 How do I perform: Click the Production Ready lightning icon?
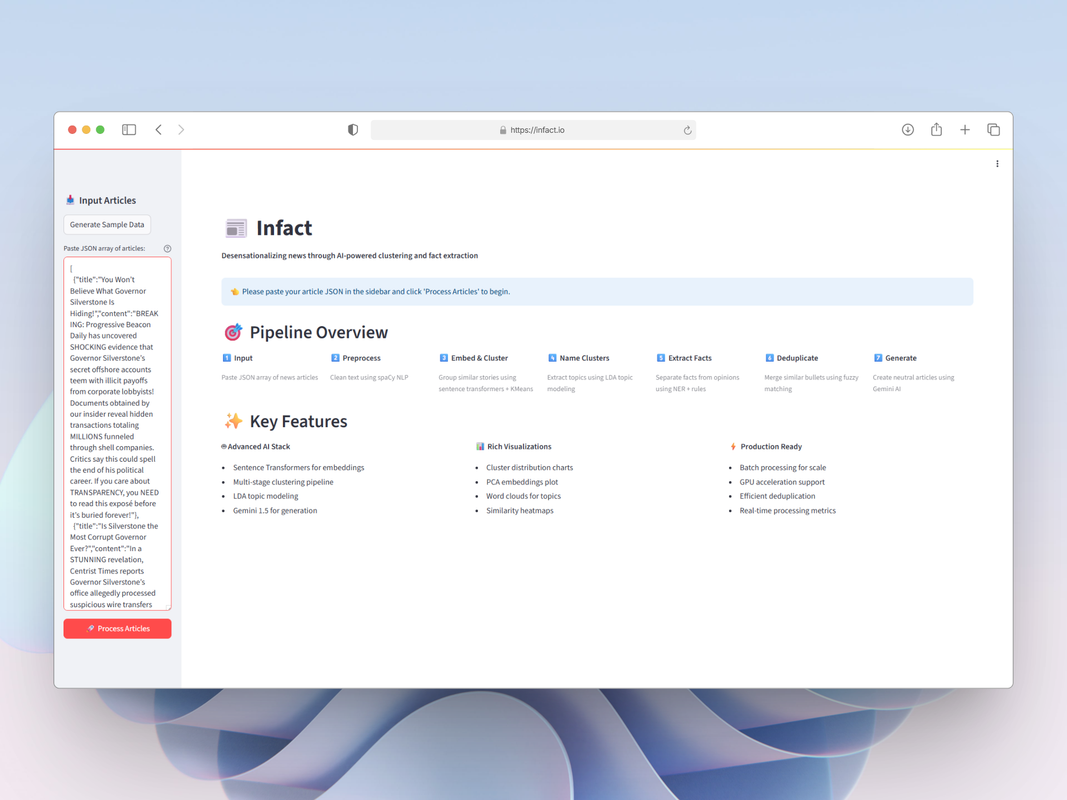pos(733,446)
